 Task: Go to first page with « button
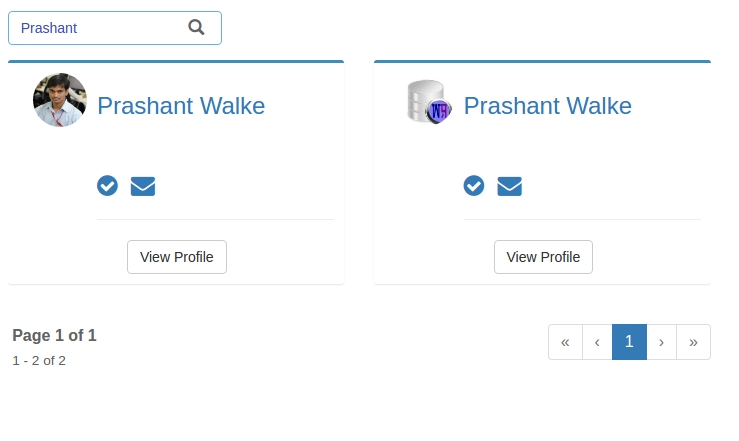click(566, 342)
